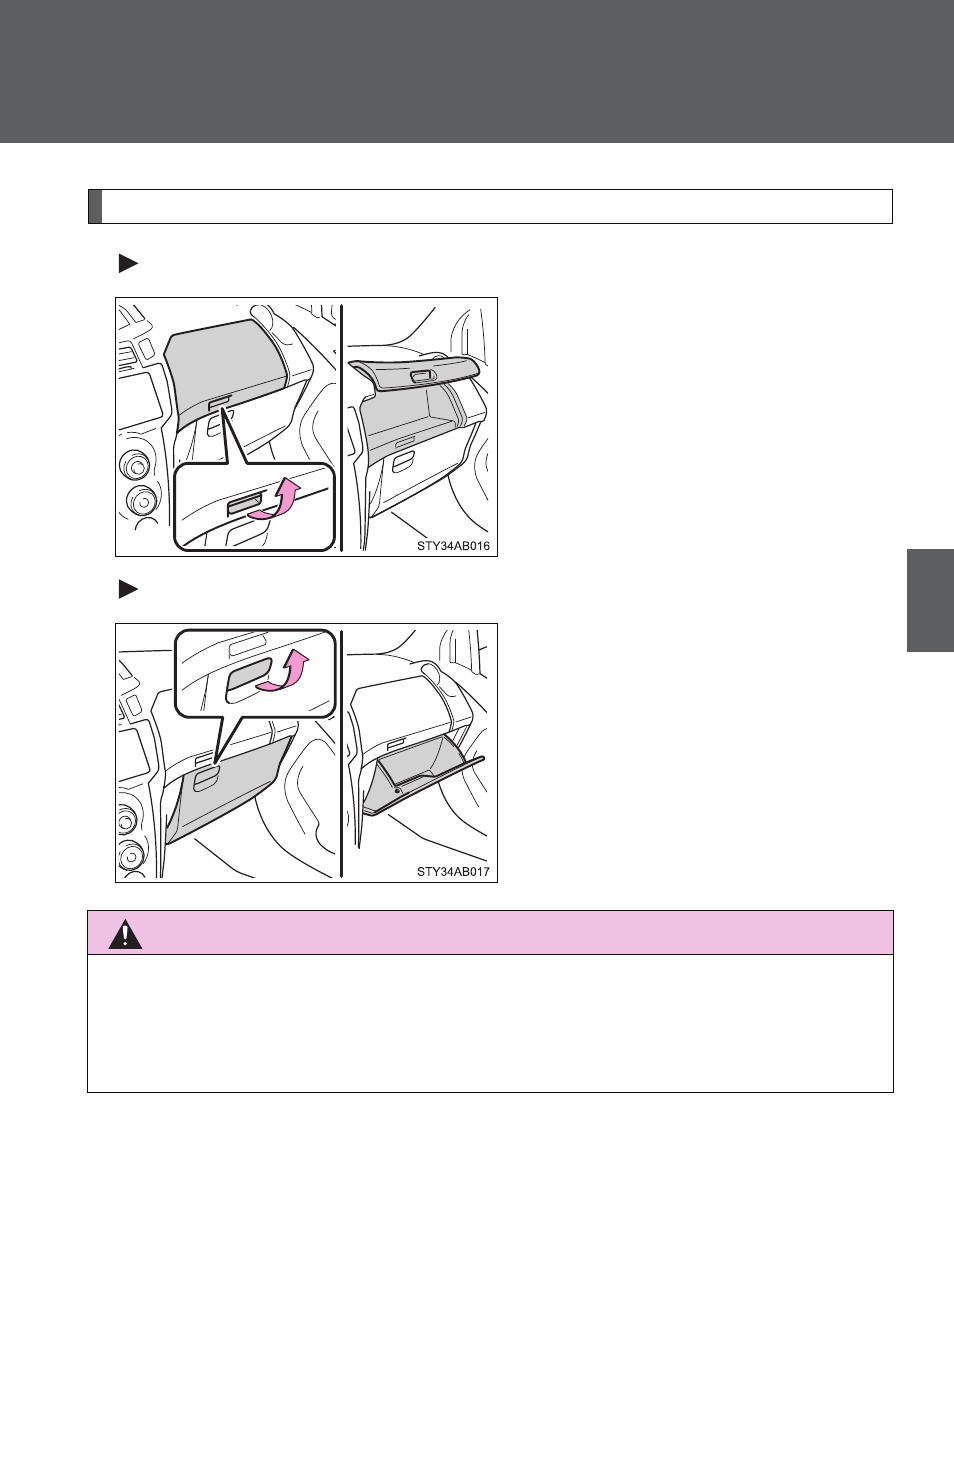The width and height of the screenshot is (954, 1474).
Task: Click the pink arrow in the STY34AB016 callout
Action: pyautogui.click(x=275, y=498)
